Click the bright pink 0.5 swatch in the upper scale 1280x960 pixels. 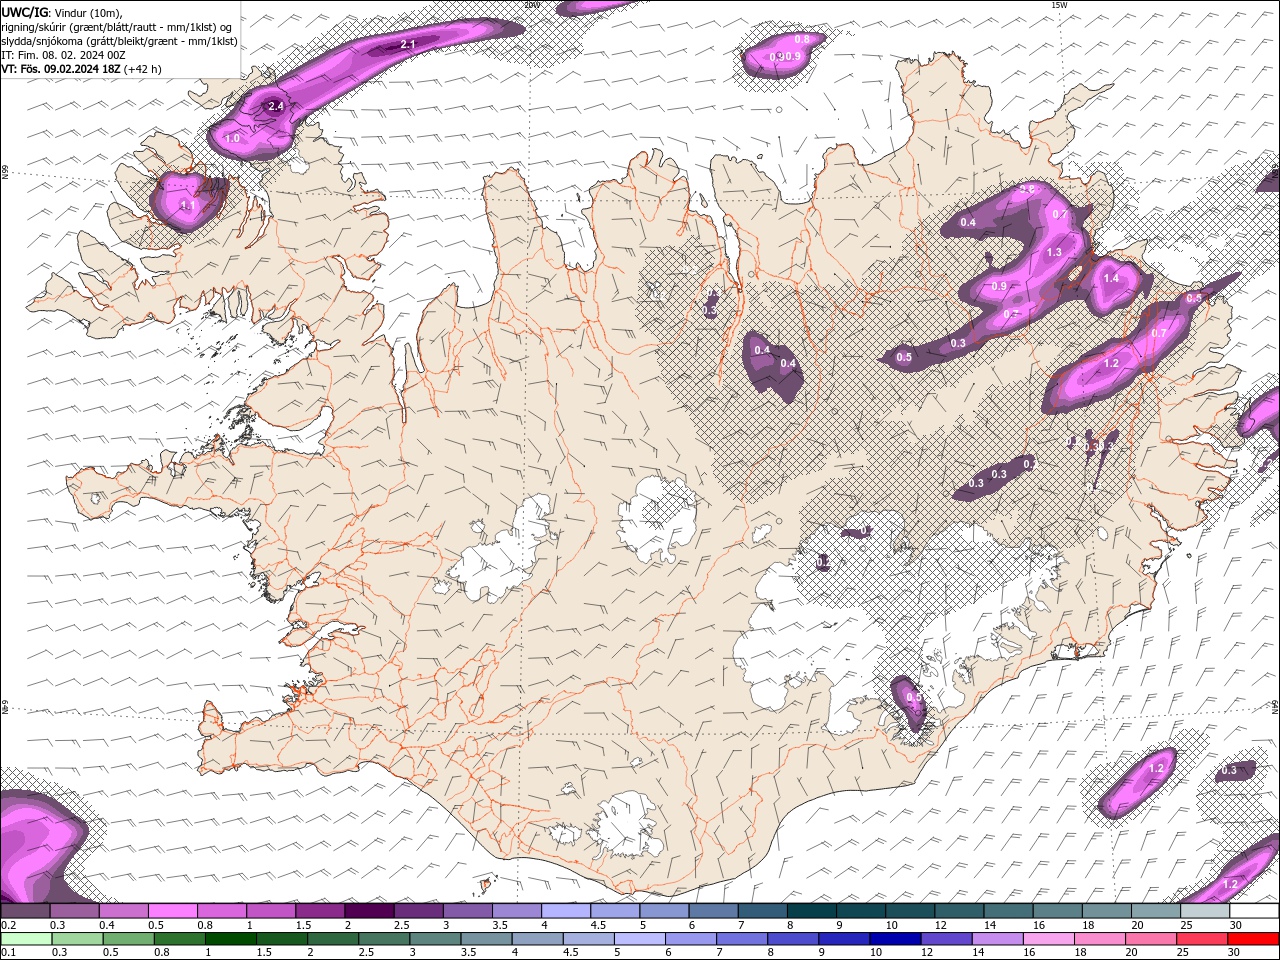(x=172, y=911)
